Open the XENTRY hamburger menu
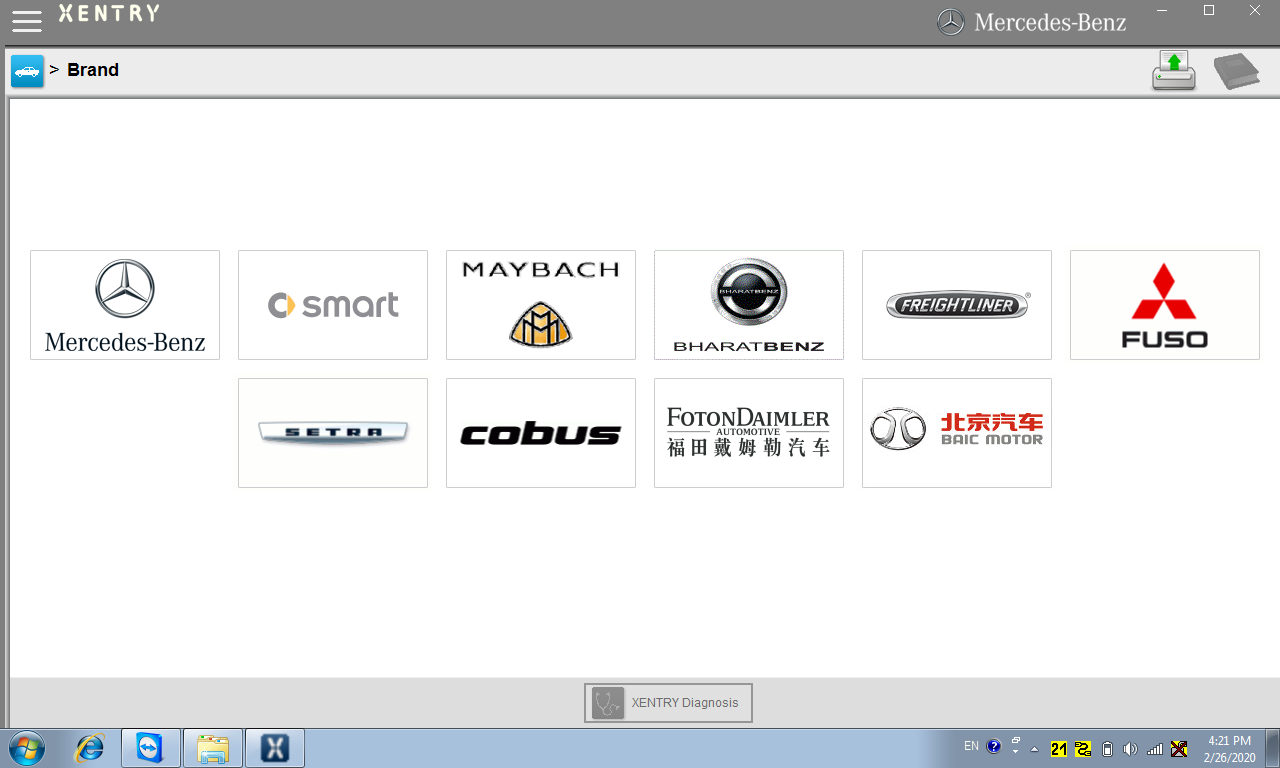Viewport: 1280px width, 768px height. pyautogui.click(x=27, y=20)
